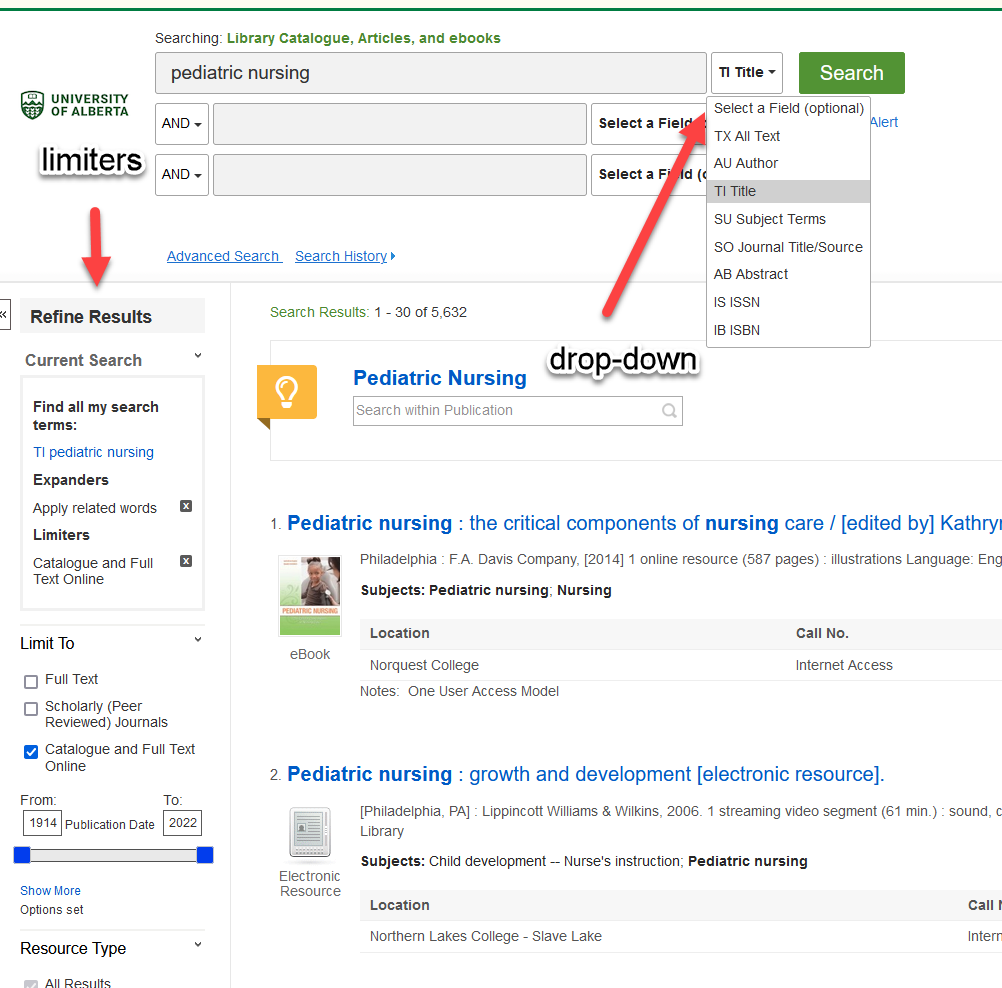Choose Select a Field (optional) option
The image size is (1002, 988).
point(789,109)
